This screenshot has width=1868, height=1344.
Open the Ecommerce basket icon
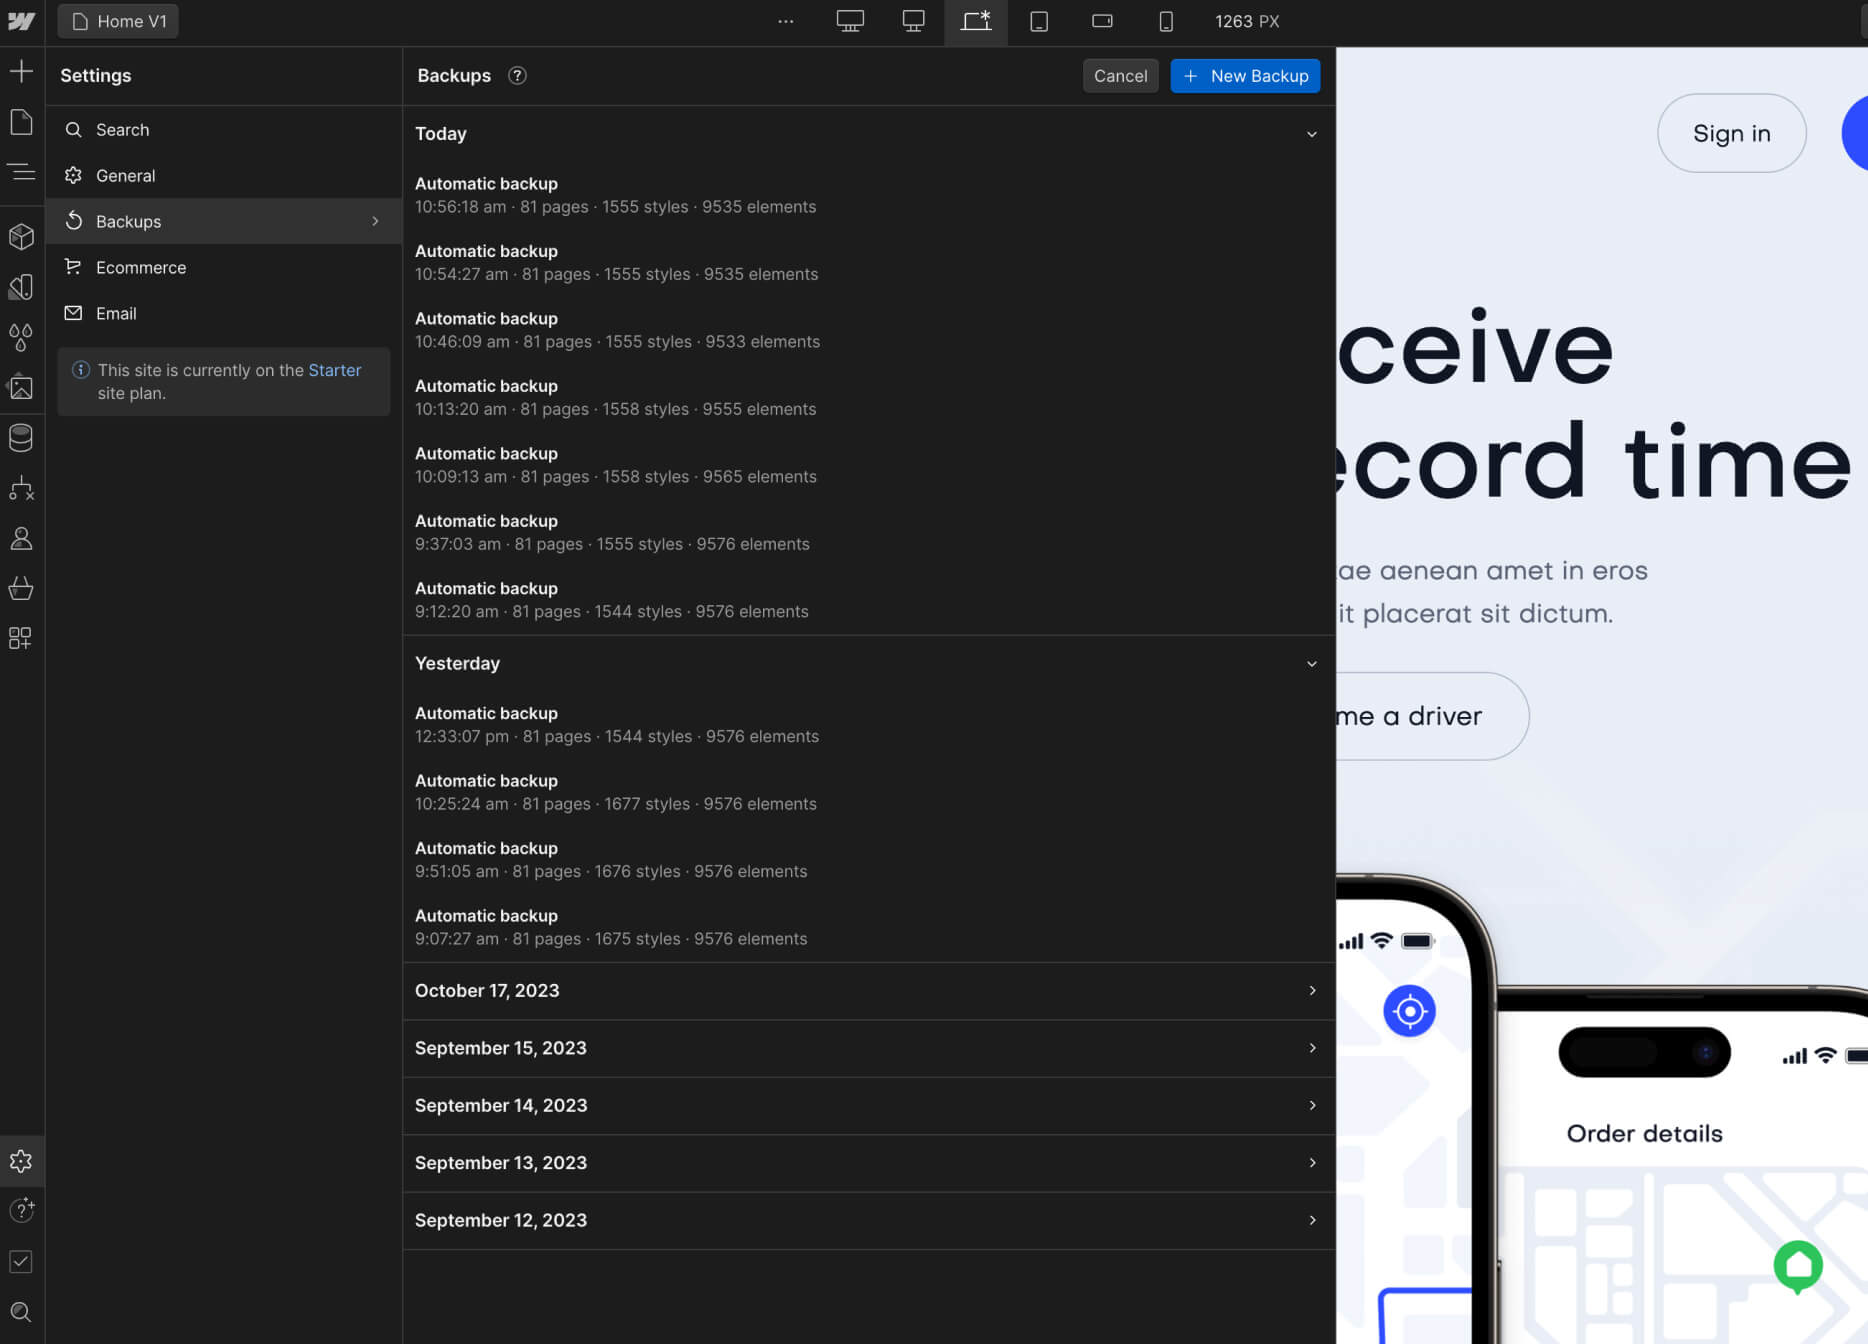coord(21,588)
